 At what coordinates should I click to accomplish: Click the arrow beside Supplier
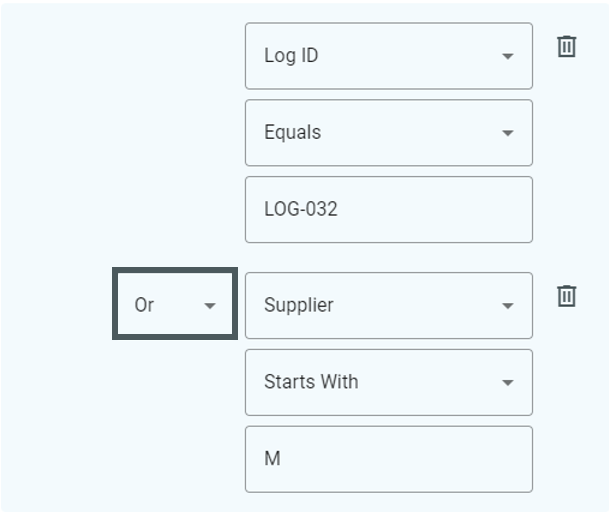[508, 306]
